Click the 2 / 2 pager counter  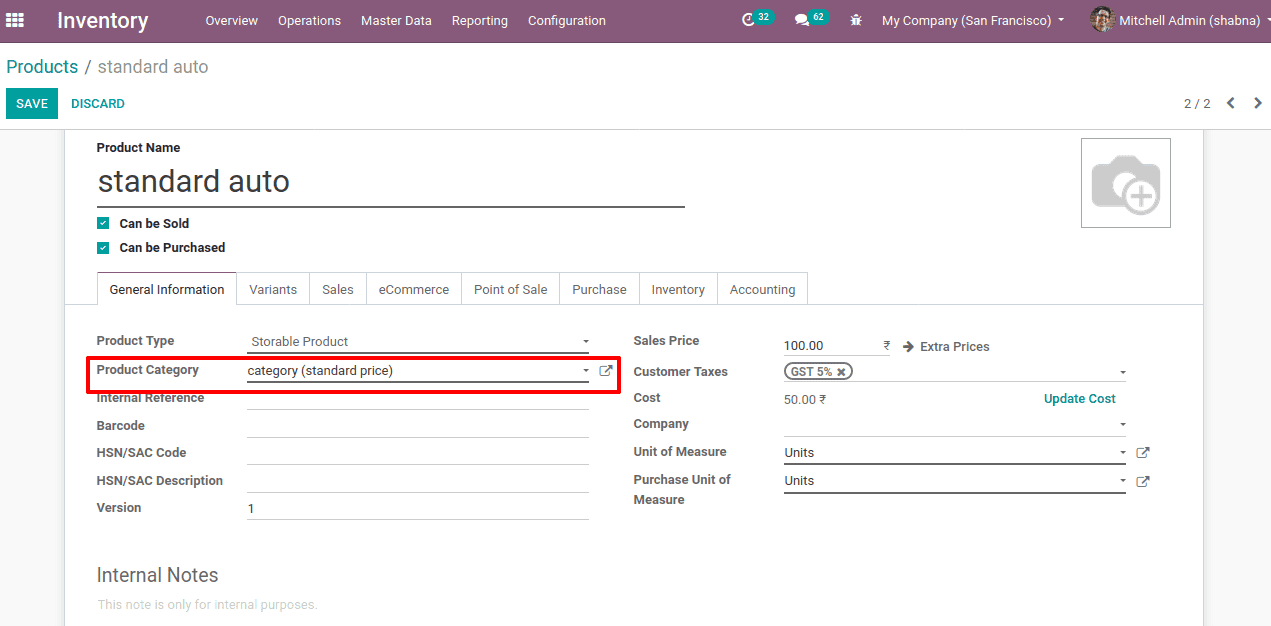[1197, 104]
